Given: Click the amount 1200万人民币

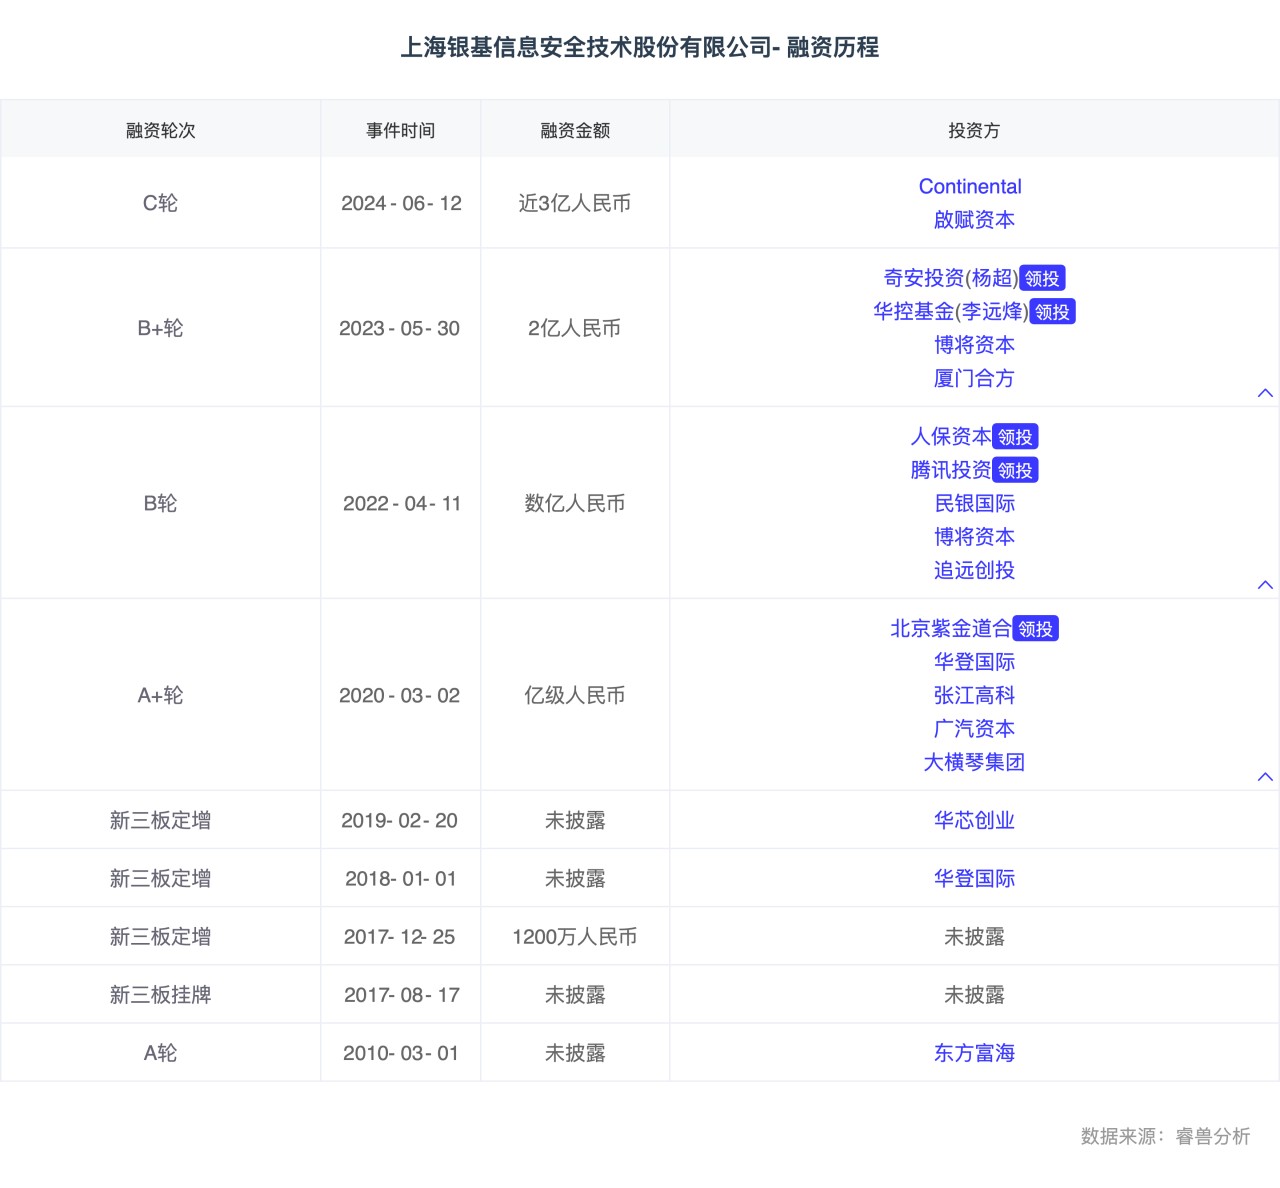Looking at the screenshot, I should tap(575, 937).
